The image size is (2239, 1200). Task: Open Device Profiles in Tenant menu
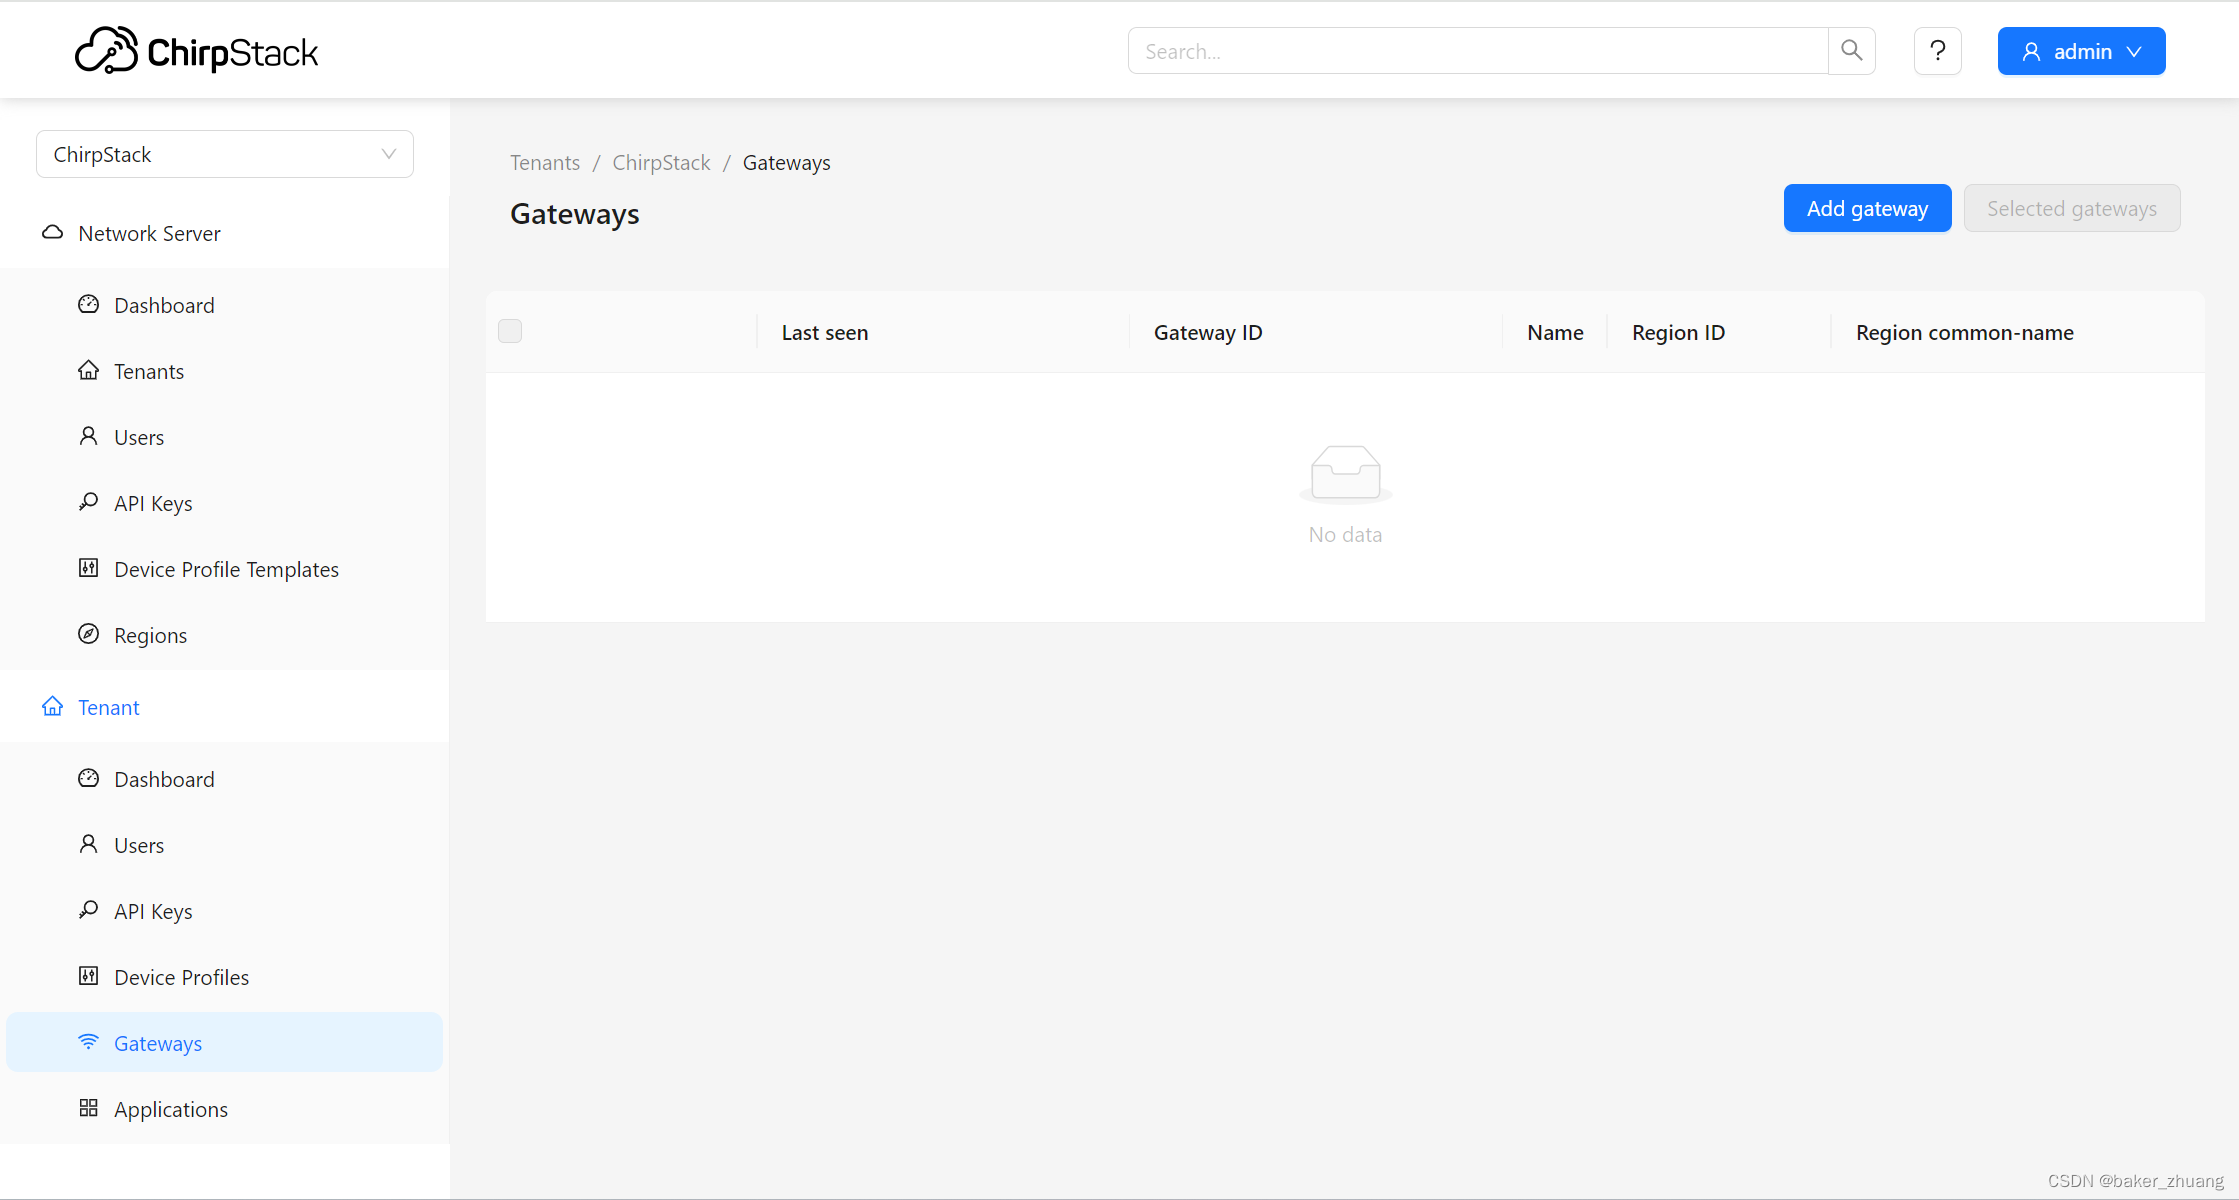[181, 977]
